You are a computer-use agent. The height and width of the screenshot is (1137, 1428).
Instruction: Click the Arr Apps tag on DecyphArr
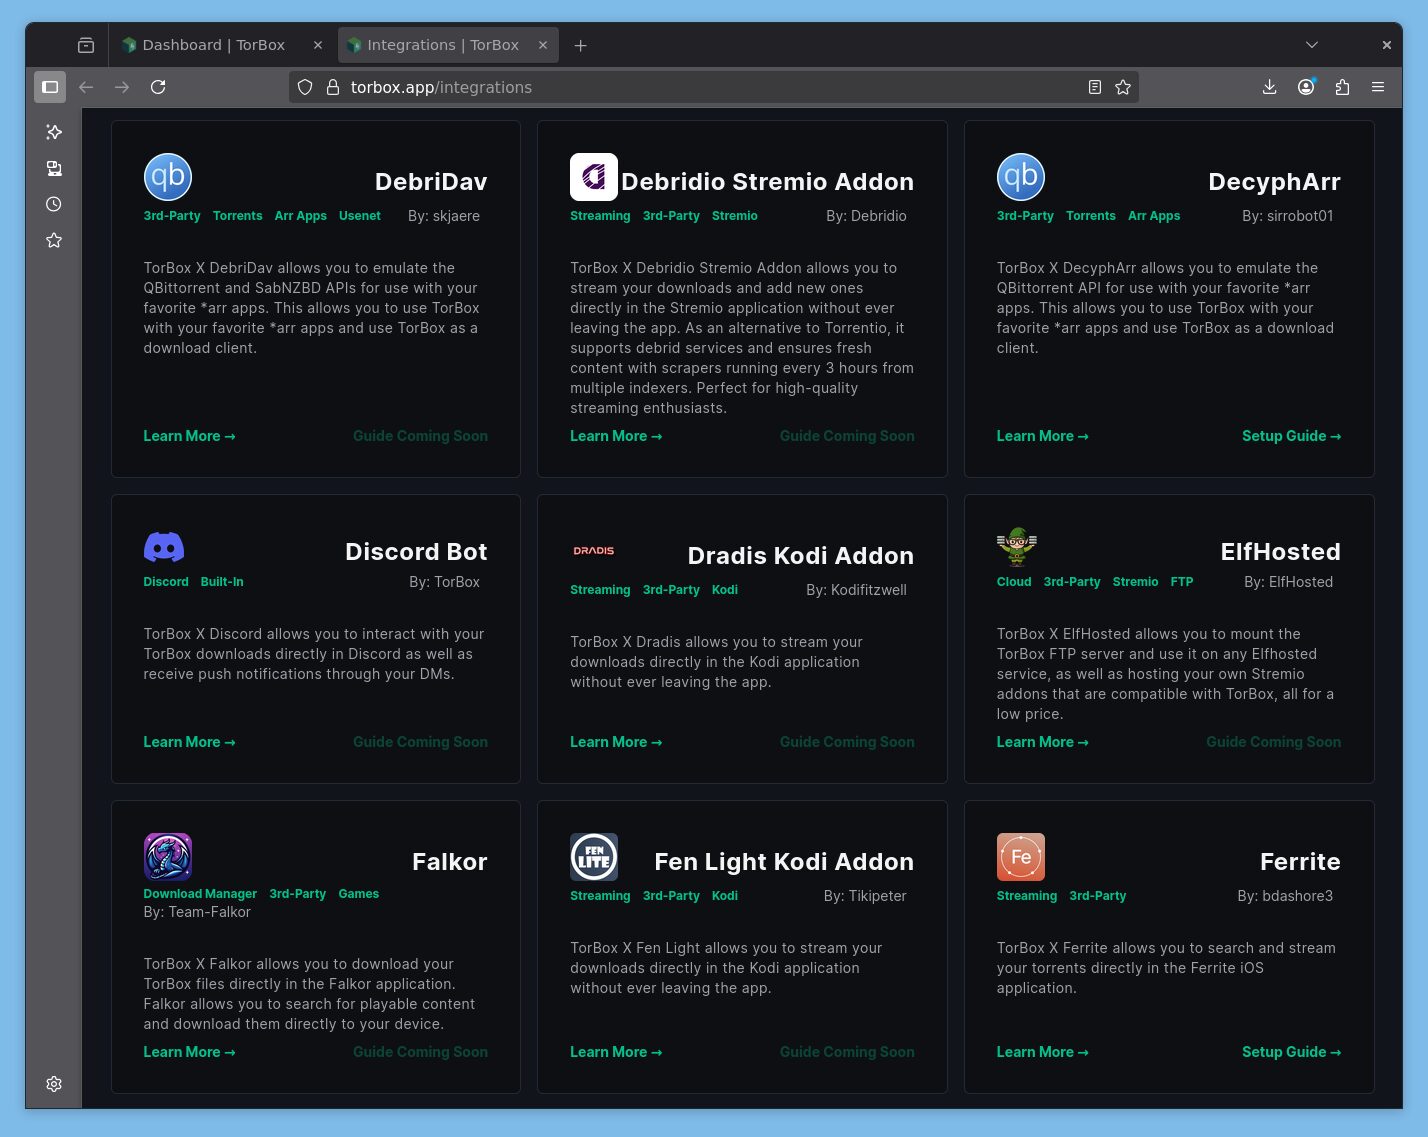pos(1154,216)
